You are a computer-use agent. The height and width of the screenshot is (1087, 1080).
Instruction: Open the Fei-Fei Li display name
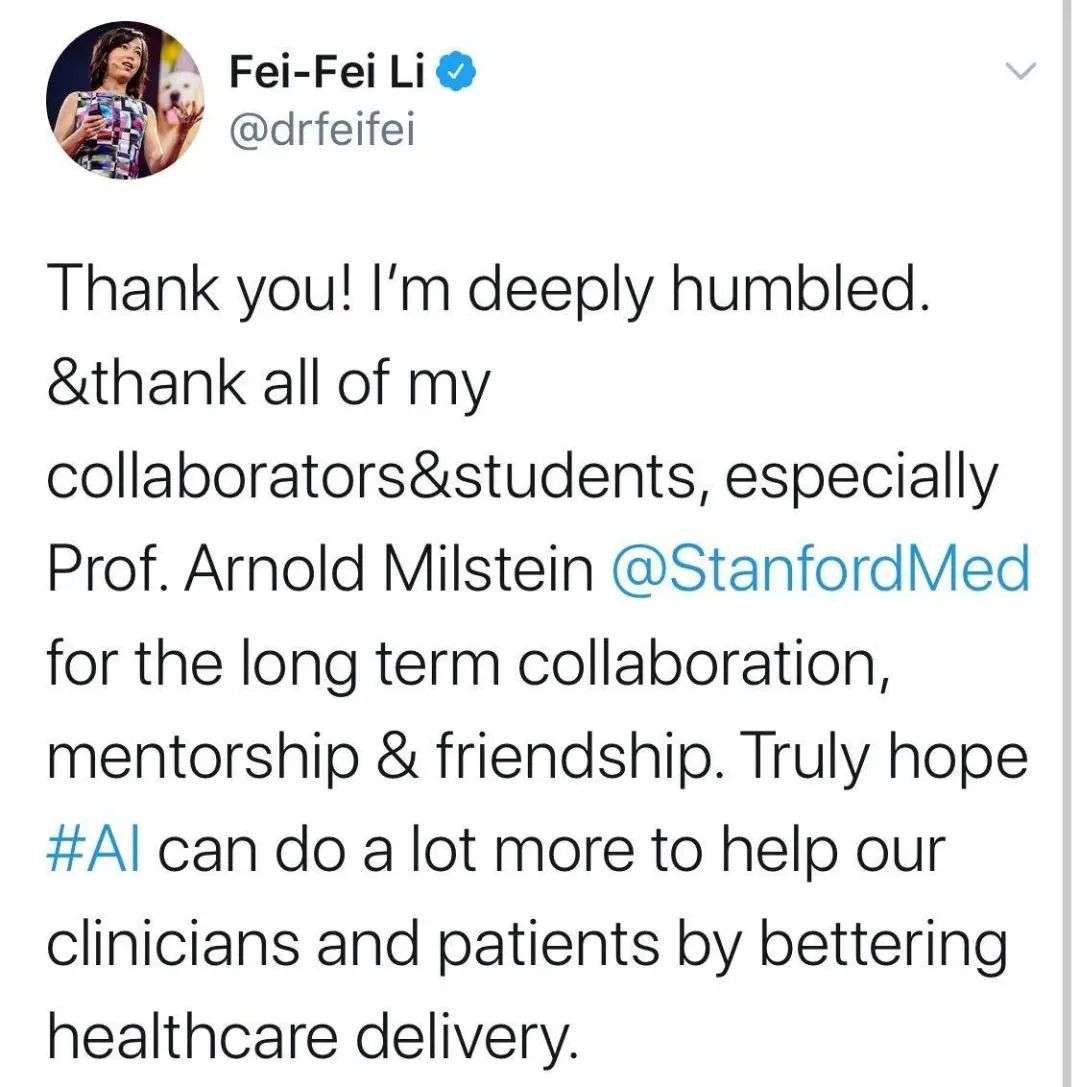point(326,71)
